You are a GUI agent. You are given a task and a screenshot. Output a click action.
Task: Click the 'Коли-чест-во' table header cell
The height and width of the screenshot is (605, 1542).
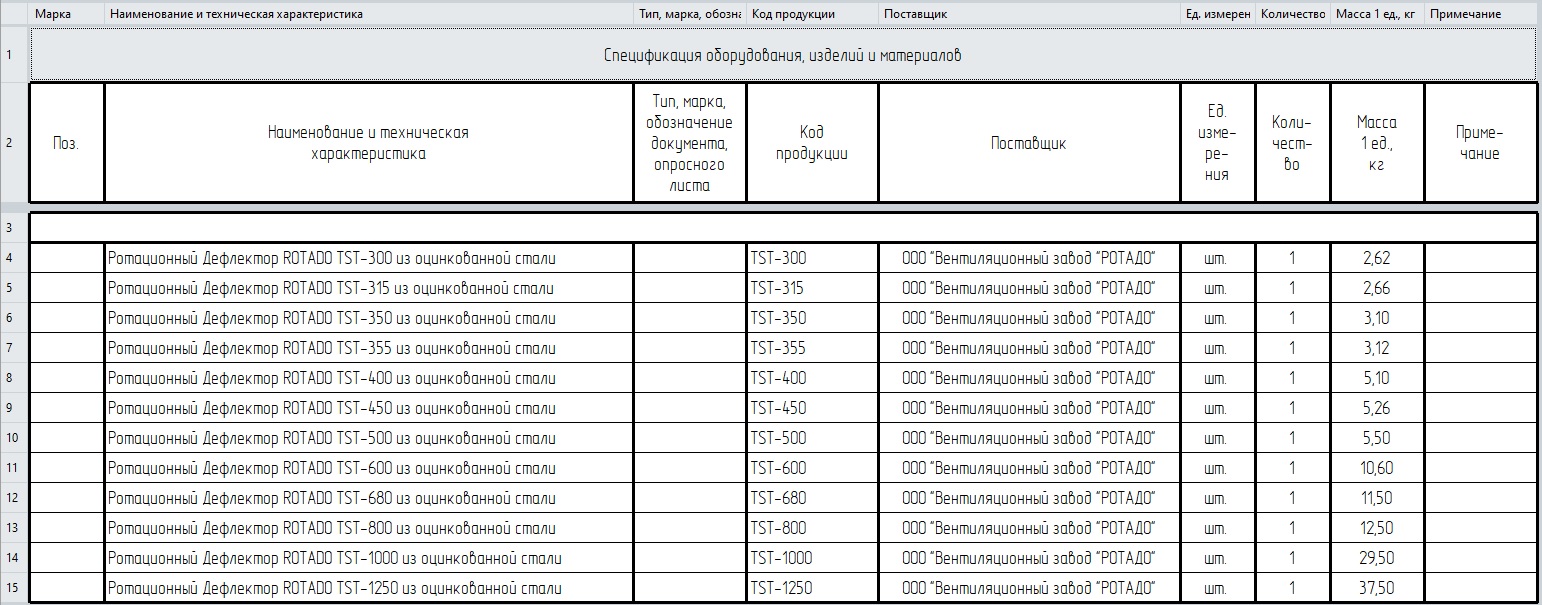(x=1293, y=143)
